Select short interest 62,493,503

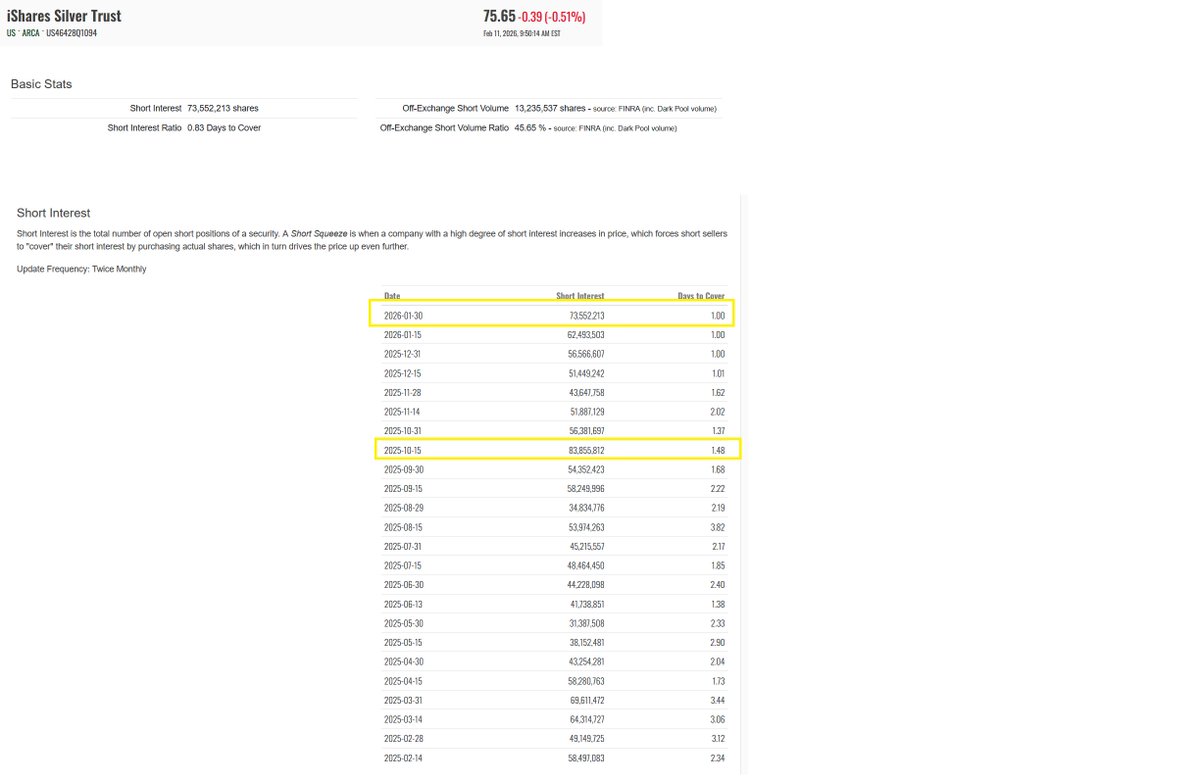(585, 335)
